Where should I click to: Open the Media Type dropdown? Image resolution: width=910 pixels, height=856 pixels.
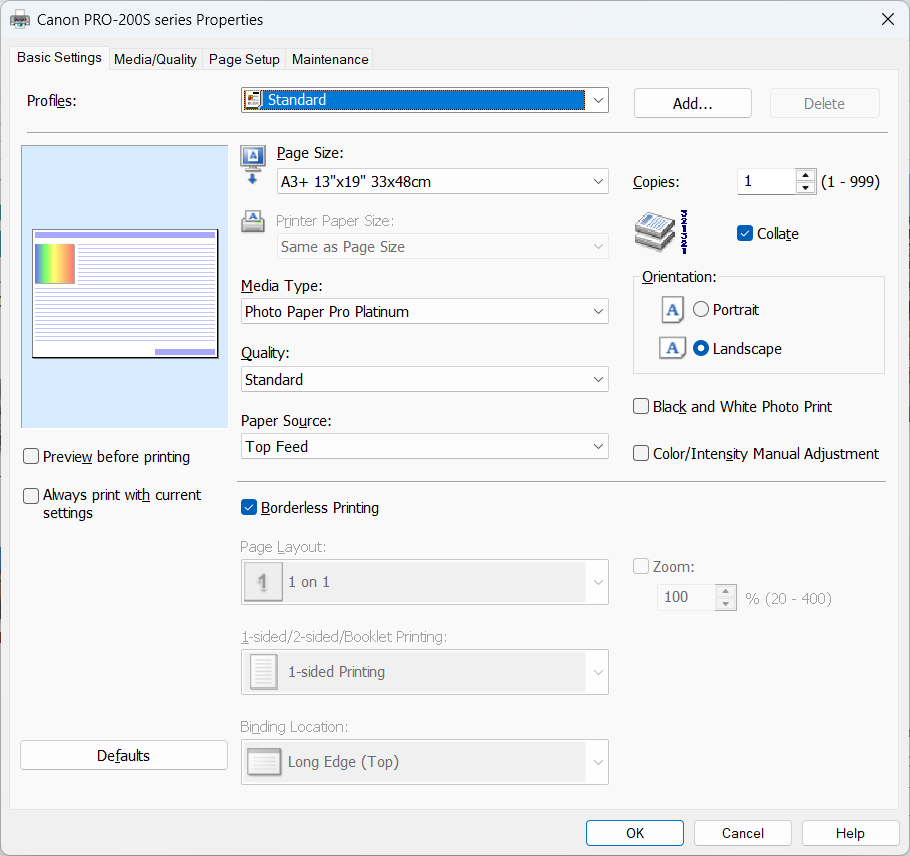point(425,312)
